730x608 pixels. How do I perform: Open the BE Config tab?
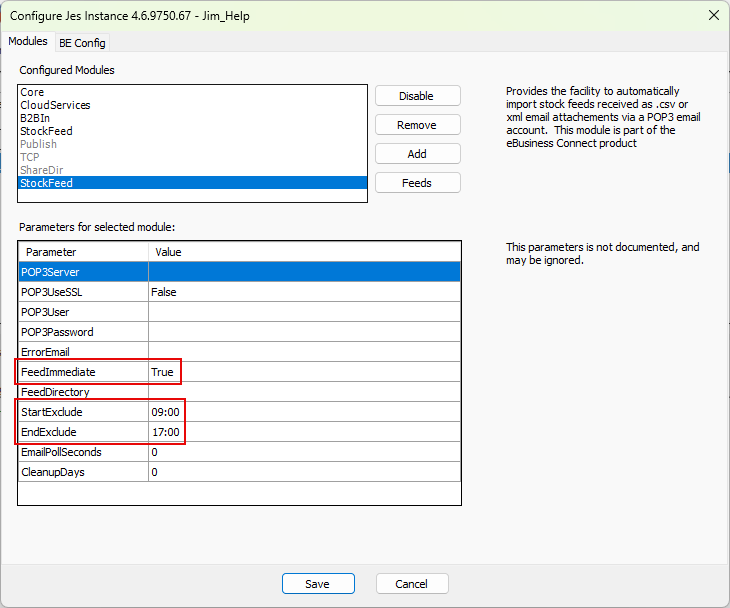[x=82, y=43]
